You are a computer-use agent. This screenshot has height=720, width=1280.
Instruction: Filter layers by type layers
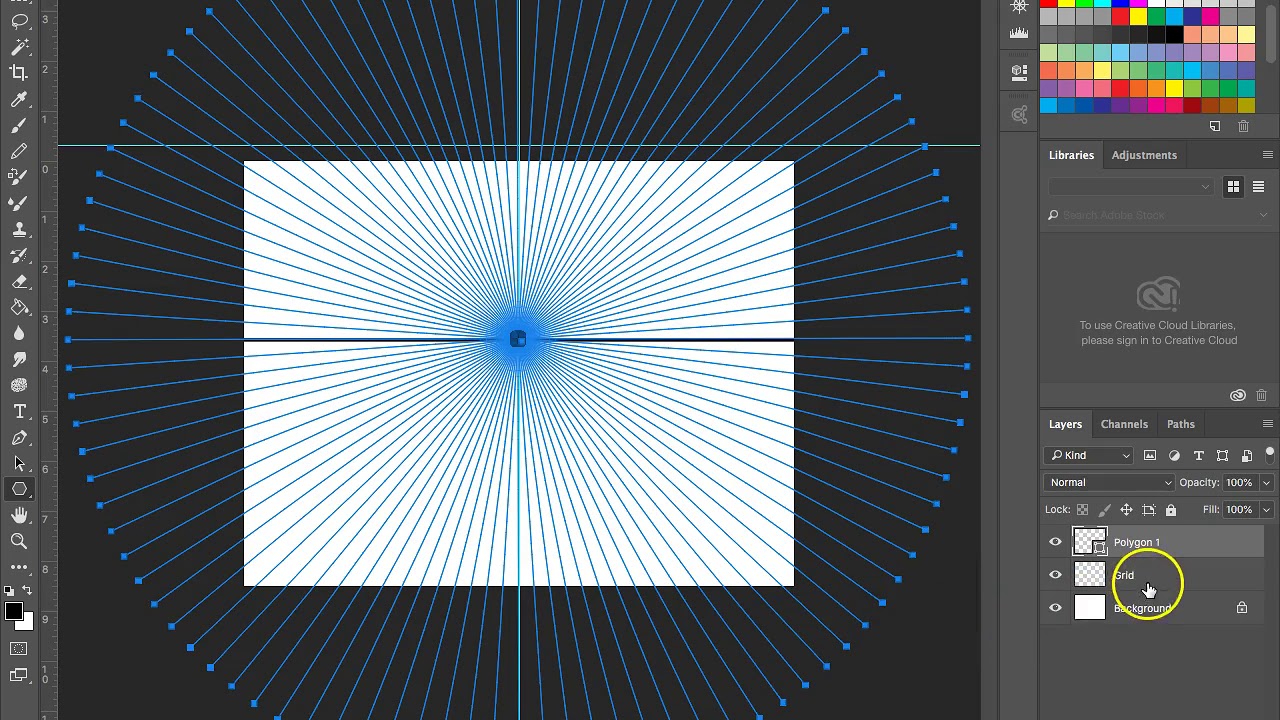pyautogui.click(x=1198, y=456)
